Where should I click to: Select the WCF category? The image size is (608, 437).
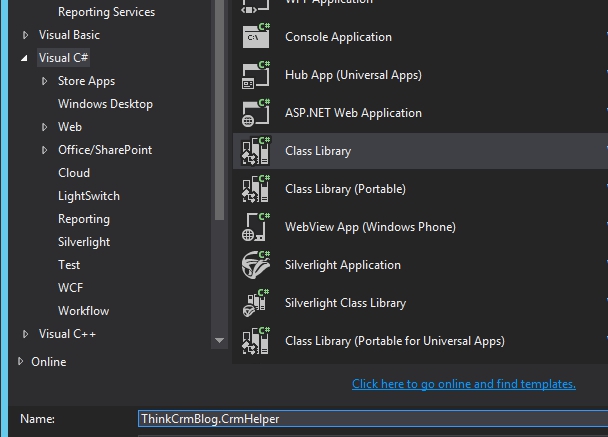pyautogui.click(x=71, y=288)
